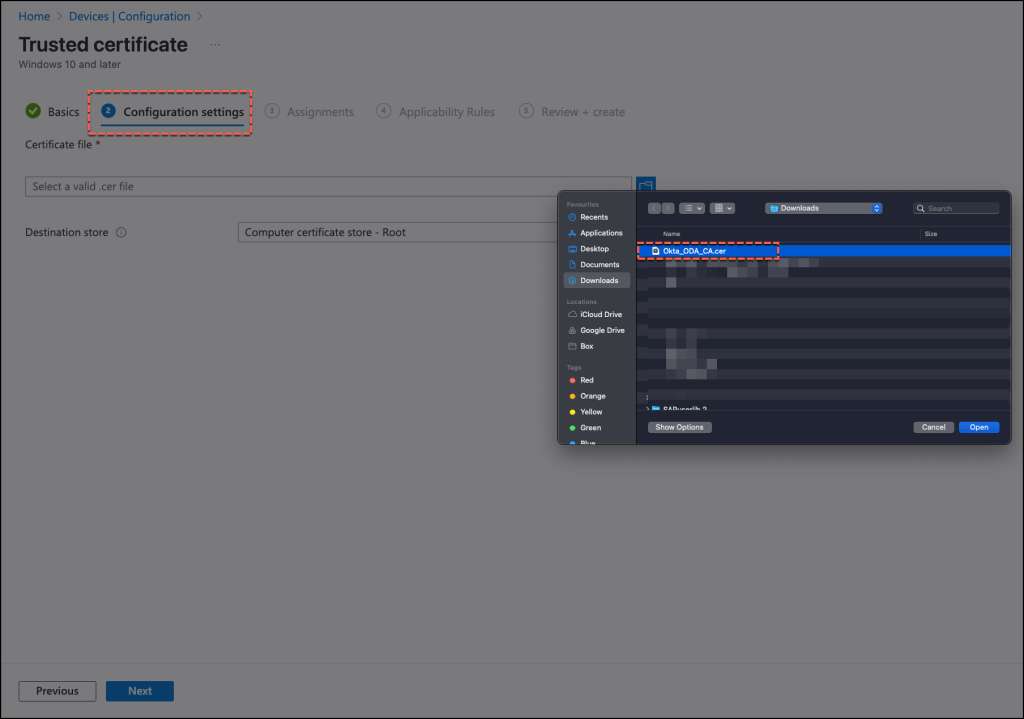Click the folder browse icon beside certificate field
Viewport: 1024px width, 719px height.
(x=646, y=186)
